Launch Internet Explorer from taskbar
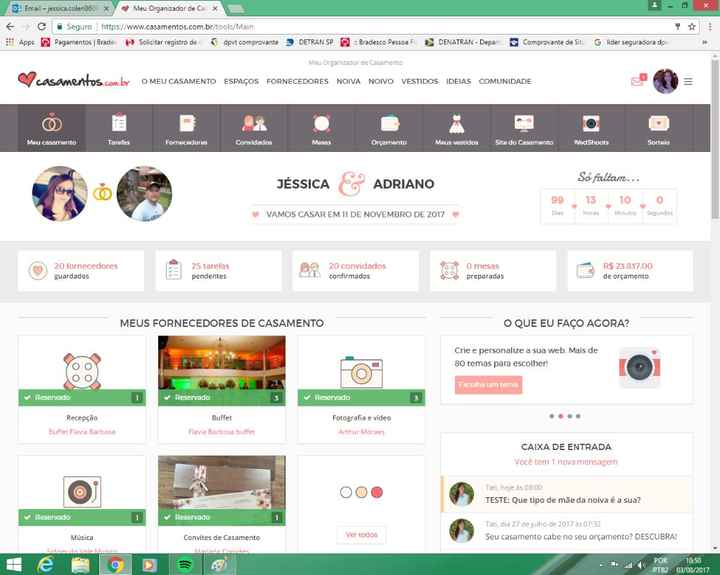Viewport: 720px width, 575px height. [x=45, y=564]
